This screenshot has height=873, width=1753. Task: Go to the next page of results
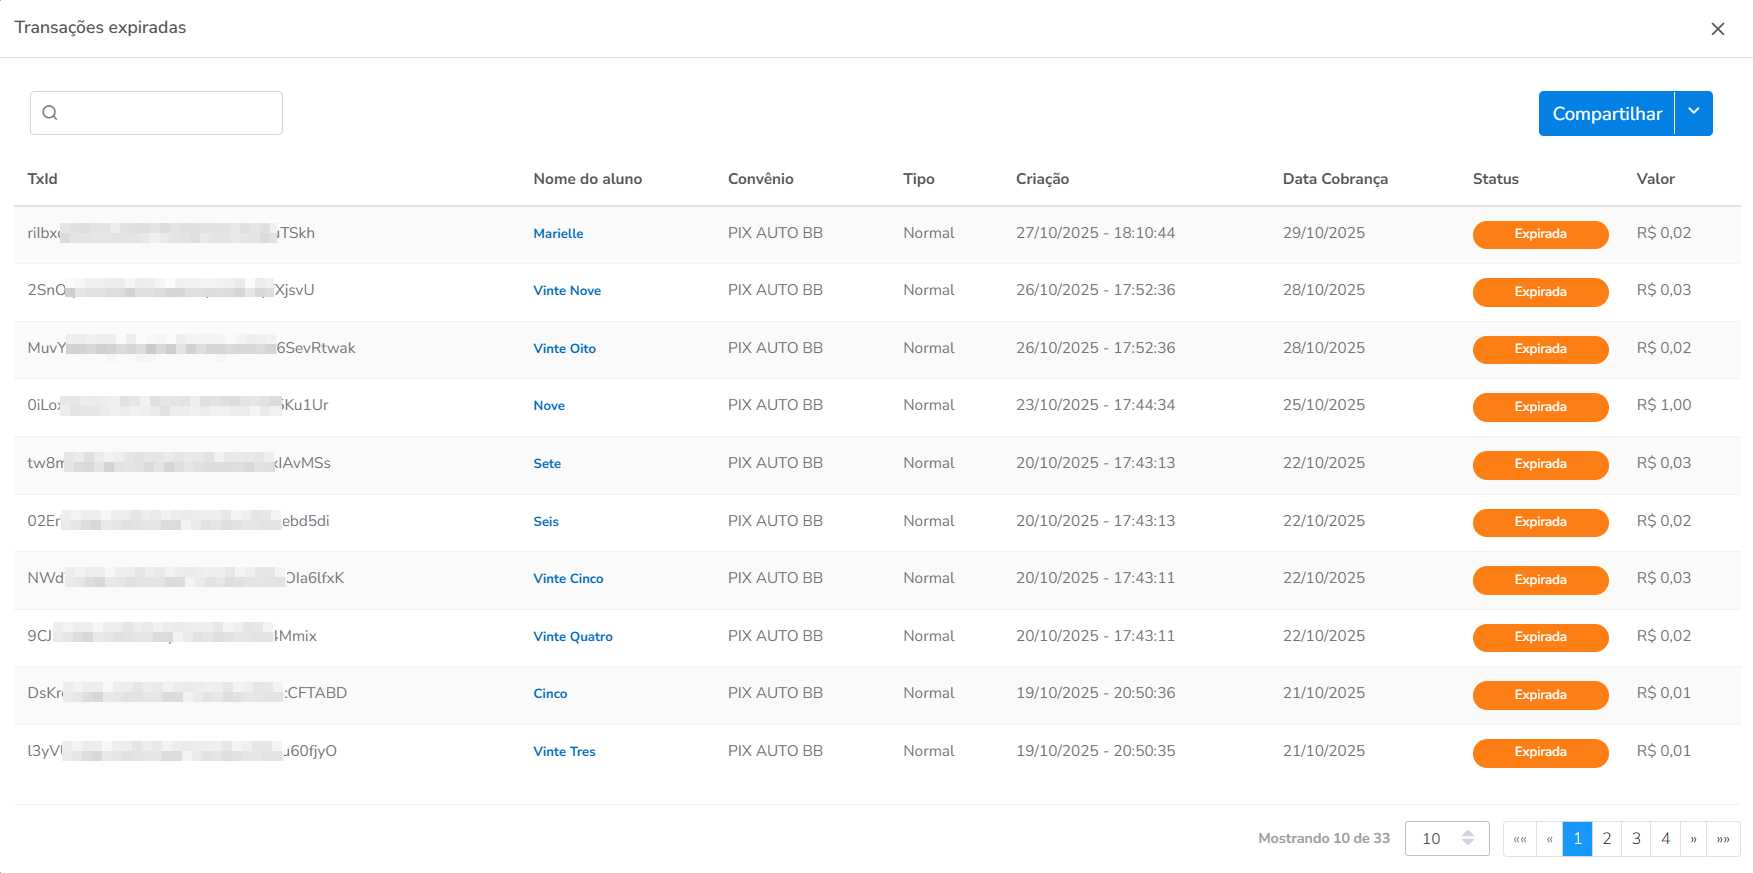1693,839
